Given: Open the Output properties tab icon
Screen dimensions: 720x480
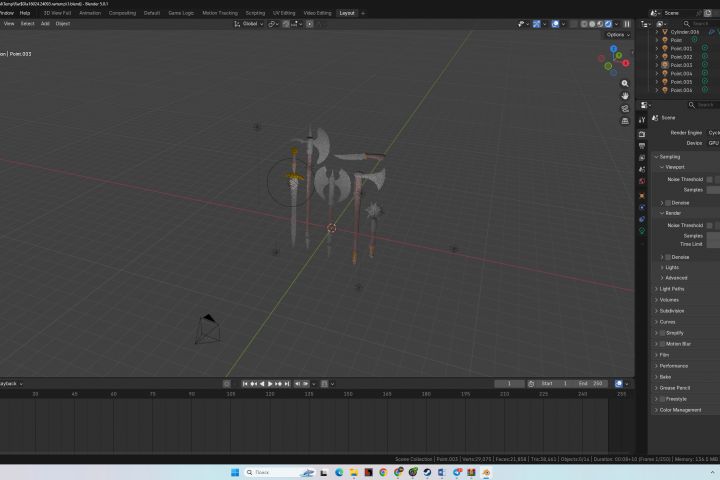Looking at the screenshot, I should click(x=642, y=146).
